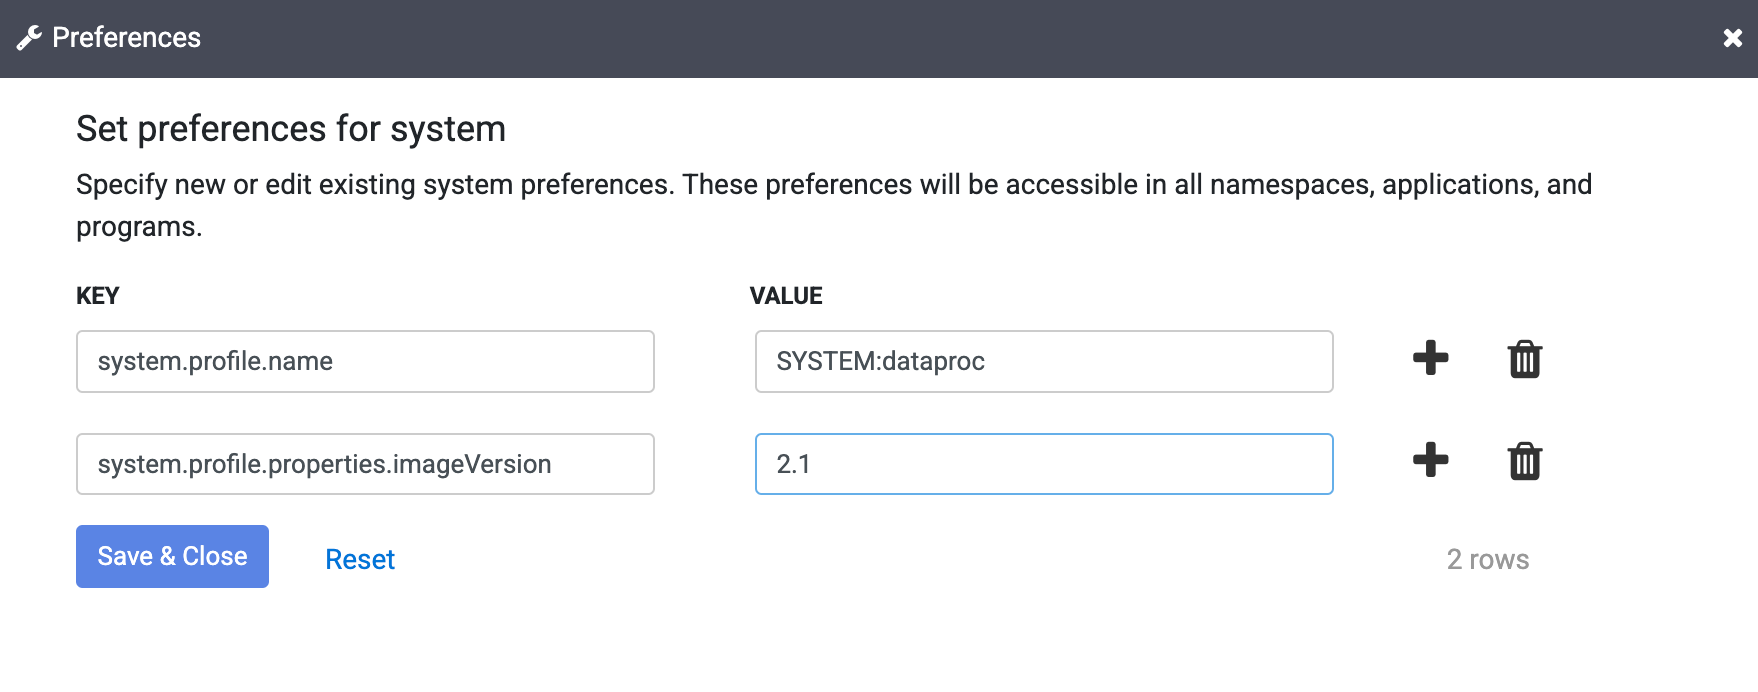Remove the imageVersion preference using trash icon
The width and height of the screenshot is (1758, 692).
(1523, 462)
